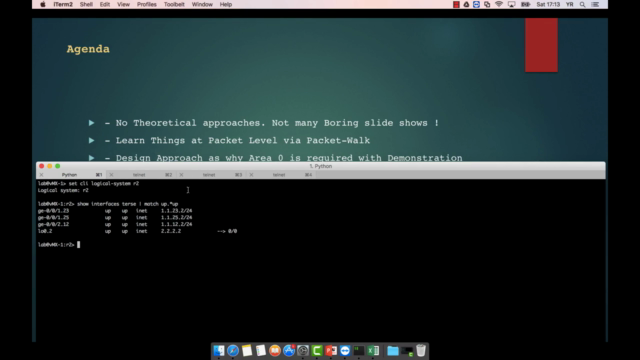Open PowerPoint from the dock

coord(331,351)
